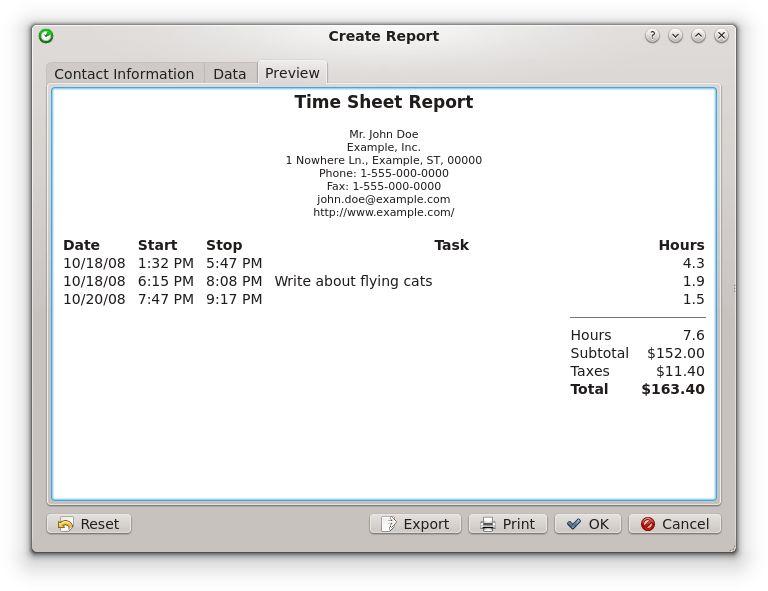Image resolution: width=768 pixels, height=591 pixels.
Task: Click the $11.40 taxes amount
Action: (680, 371)
